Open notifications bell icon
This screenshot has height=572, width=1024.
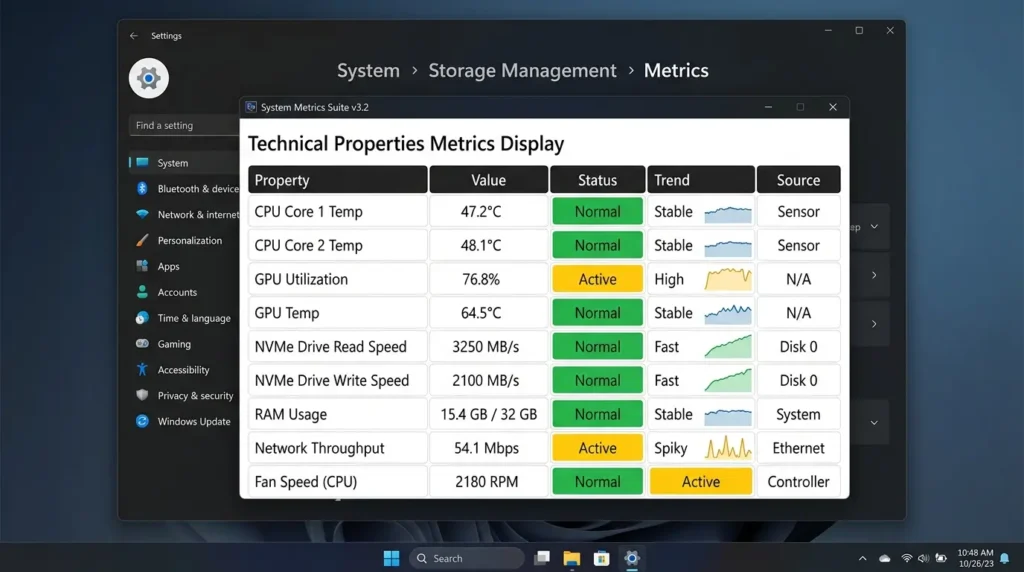point(1005,558)
